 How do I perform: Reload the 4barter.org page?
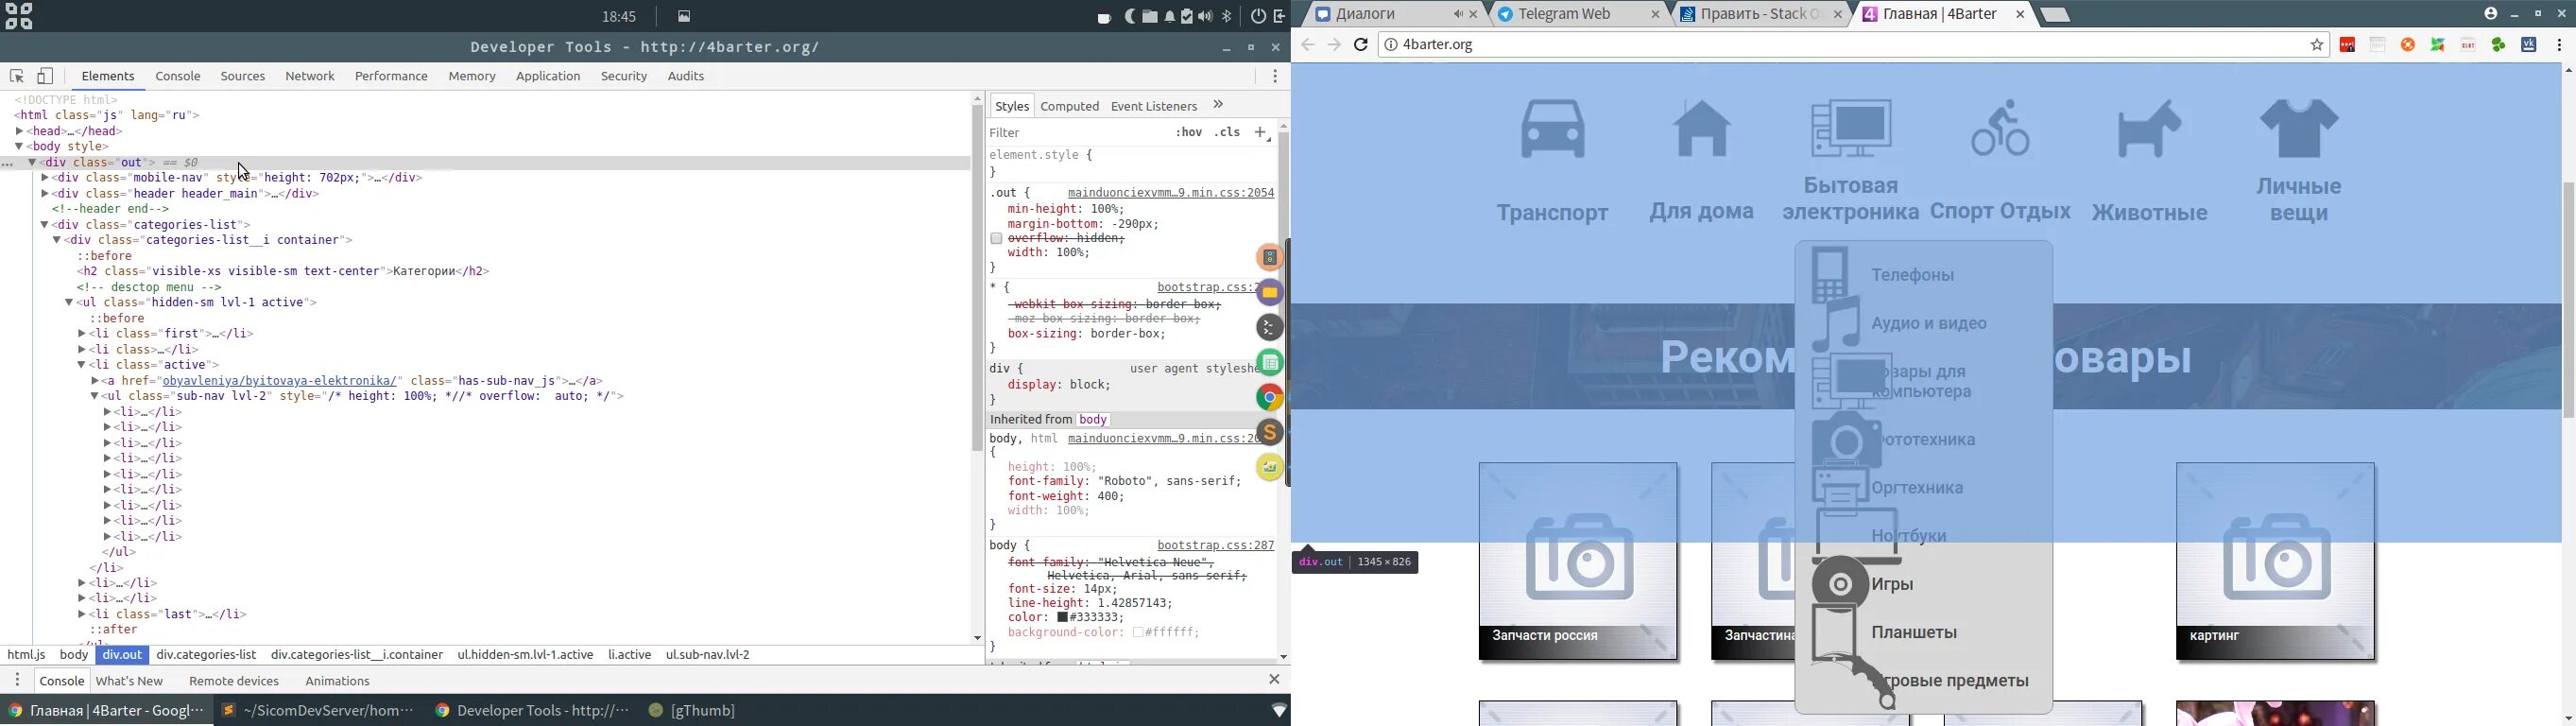click(x=1361, y=45)
